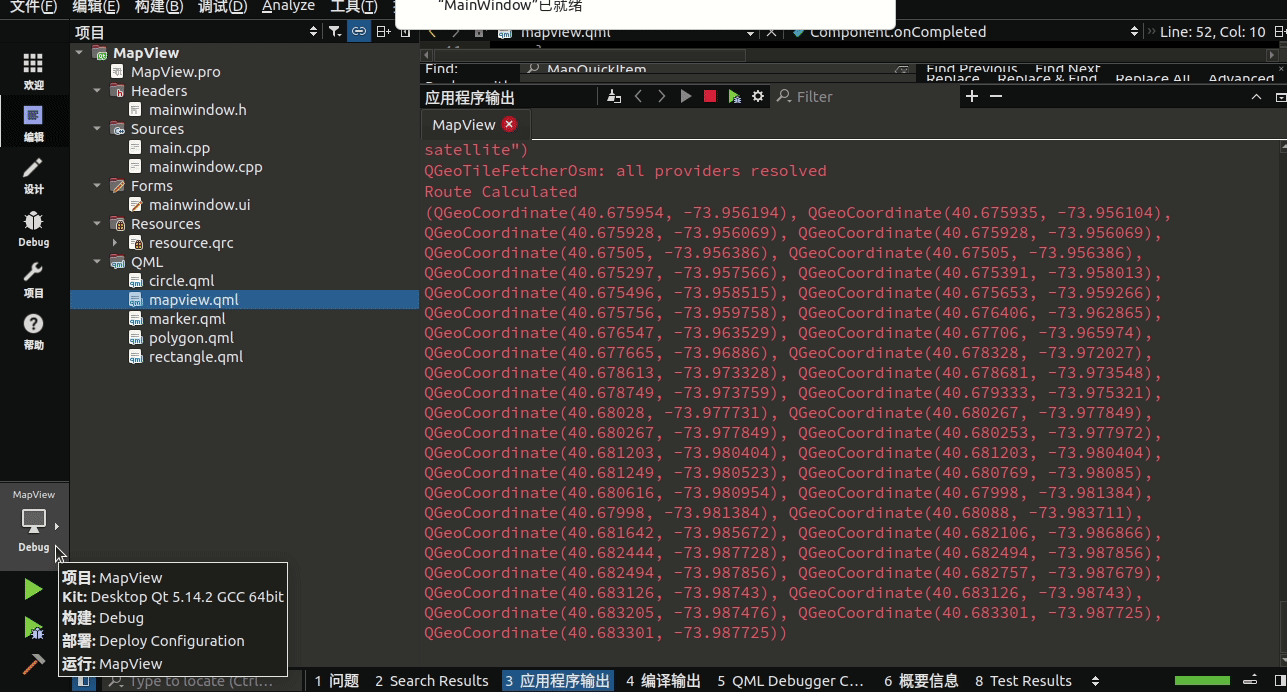The height and width of the screenshot is (692, 1287).
Task: Start debugging with the run-bug sidebar icon
Action: (x=33, y=627)
